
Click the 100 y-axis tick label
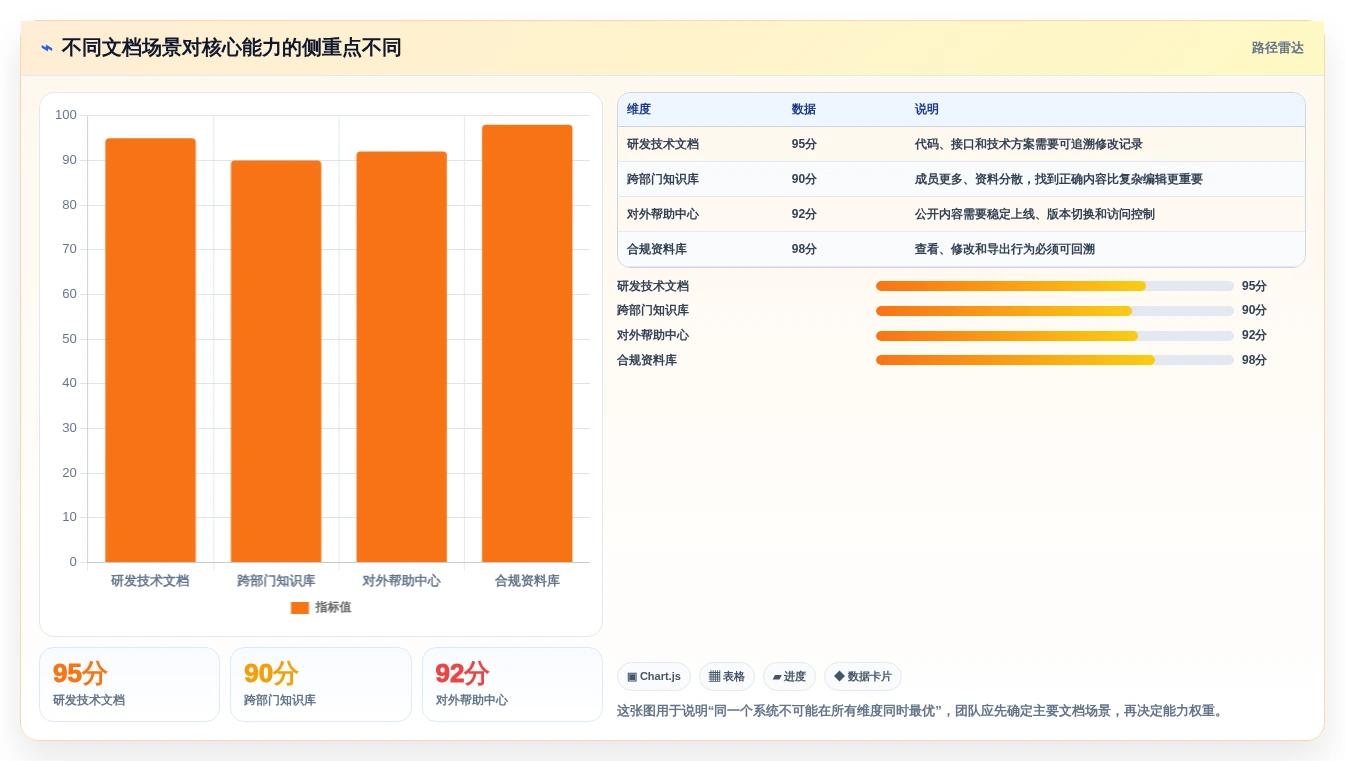pos(66,115)
